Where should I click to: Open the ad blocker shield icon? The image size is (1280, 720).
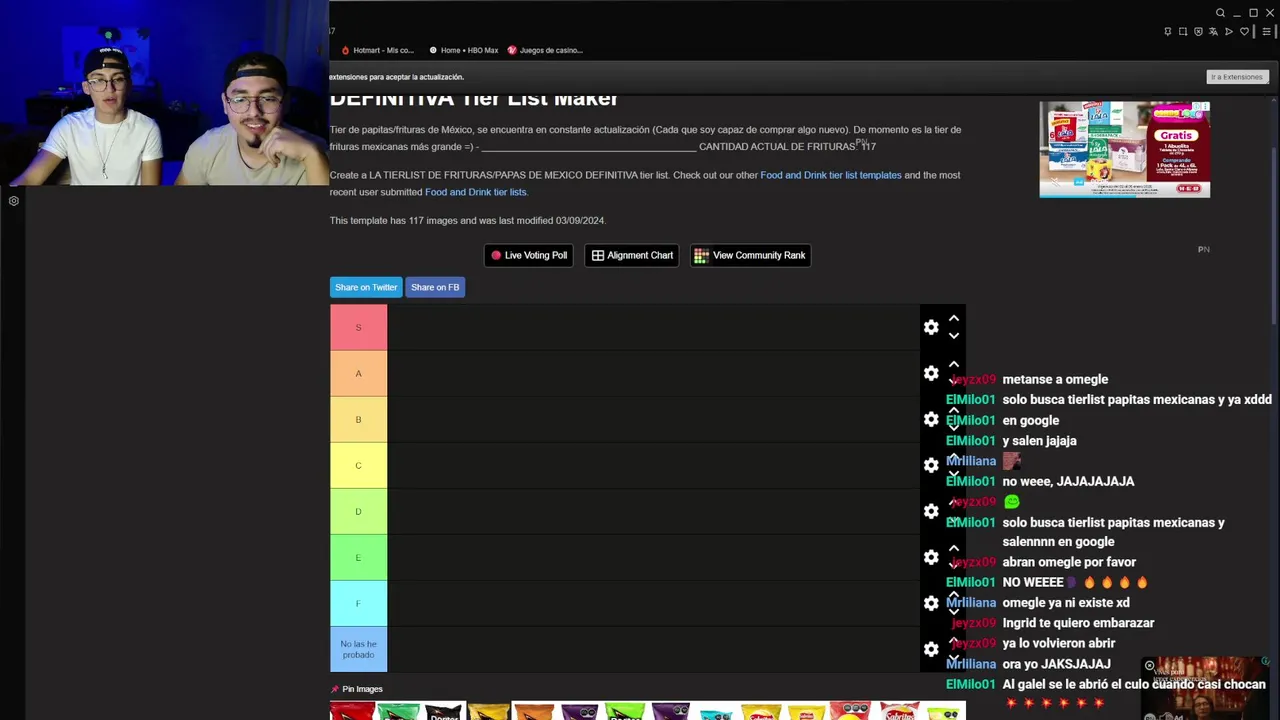[x=1198, y=32]
